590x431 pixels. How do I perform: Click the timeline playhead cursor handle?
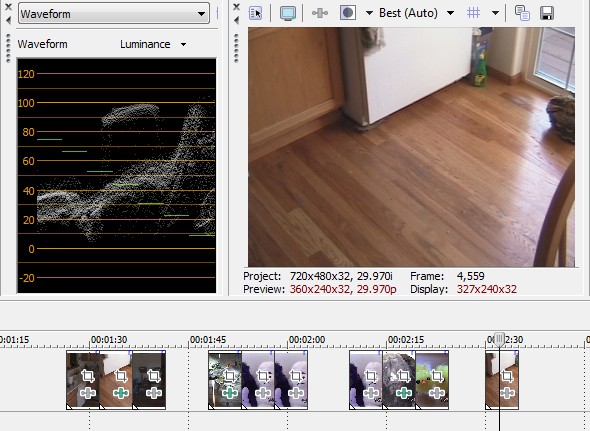click(499, 339)
